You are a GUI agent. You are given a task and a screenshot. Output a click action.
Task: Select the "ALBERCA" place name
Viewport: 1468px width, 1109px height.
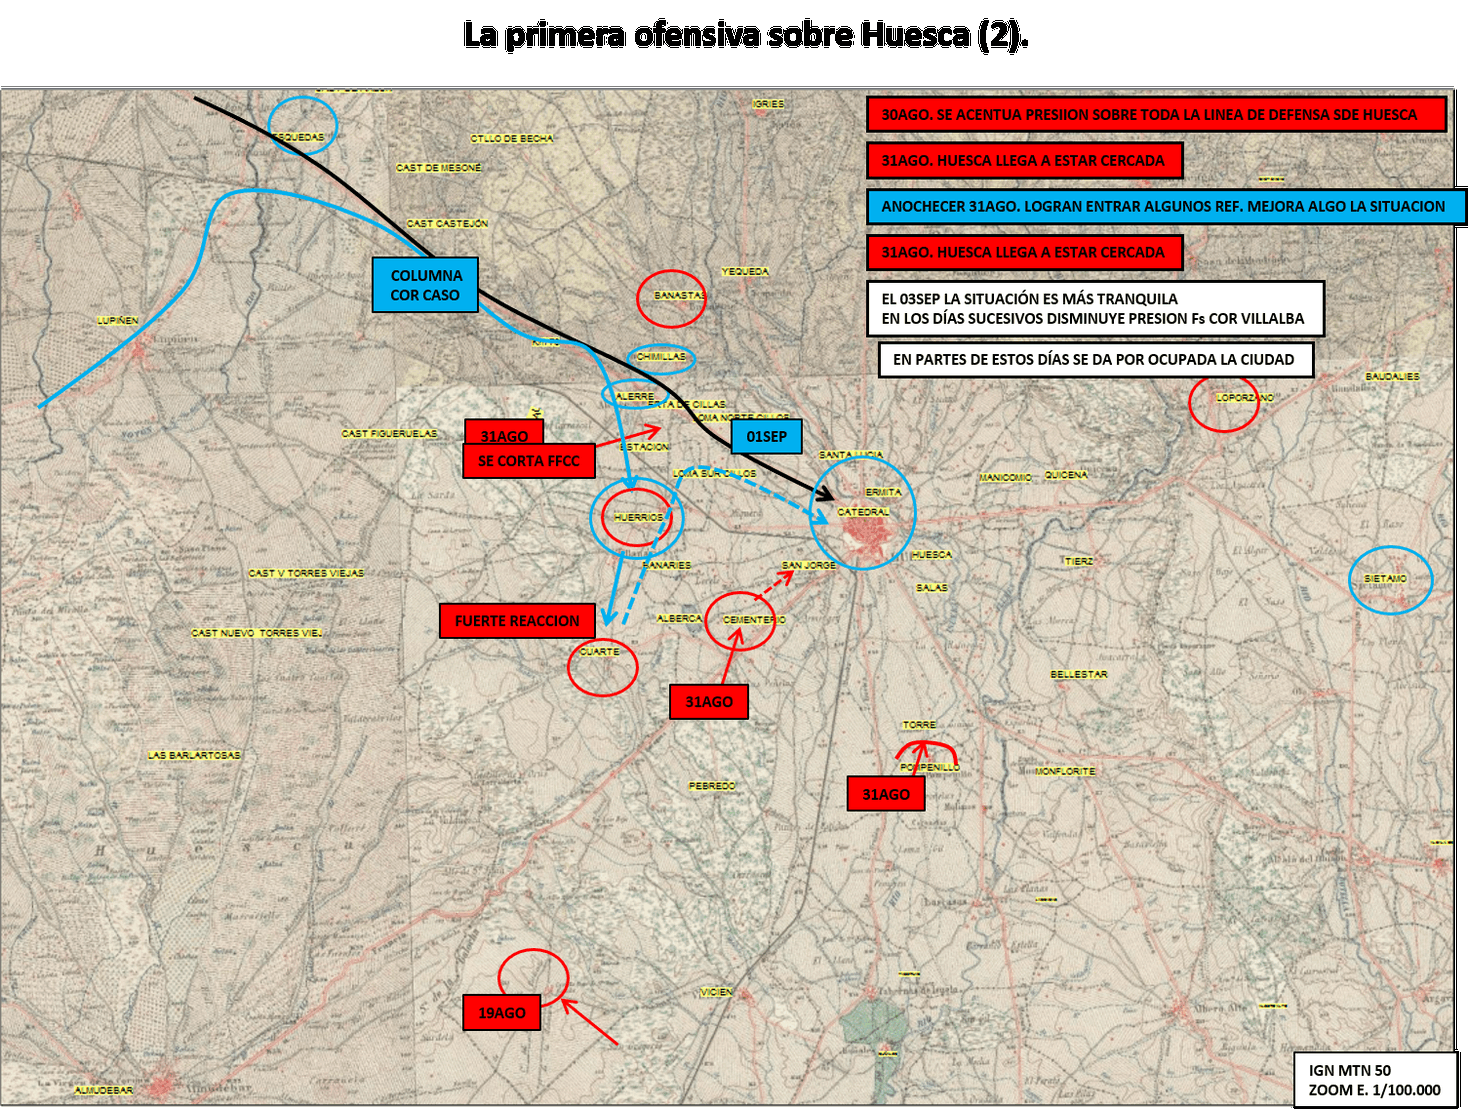pyautogui.click(x=679, y=619)
